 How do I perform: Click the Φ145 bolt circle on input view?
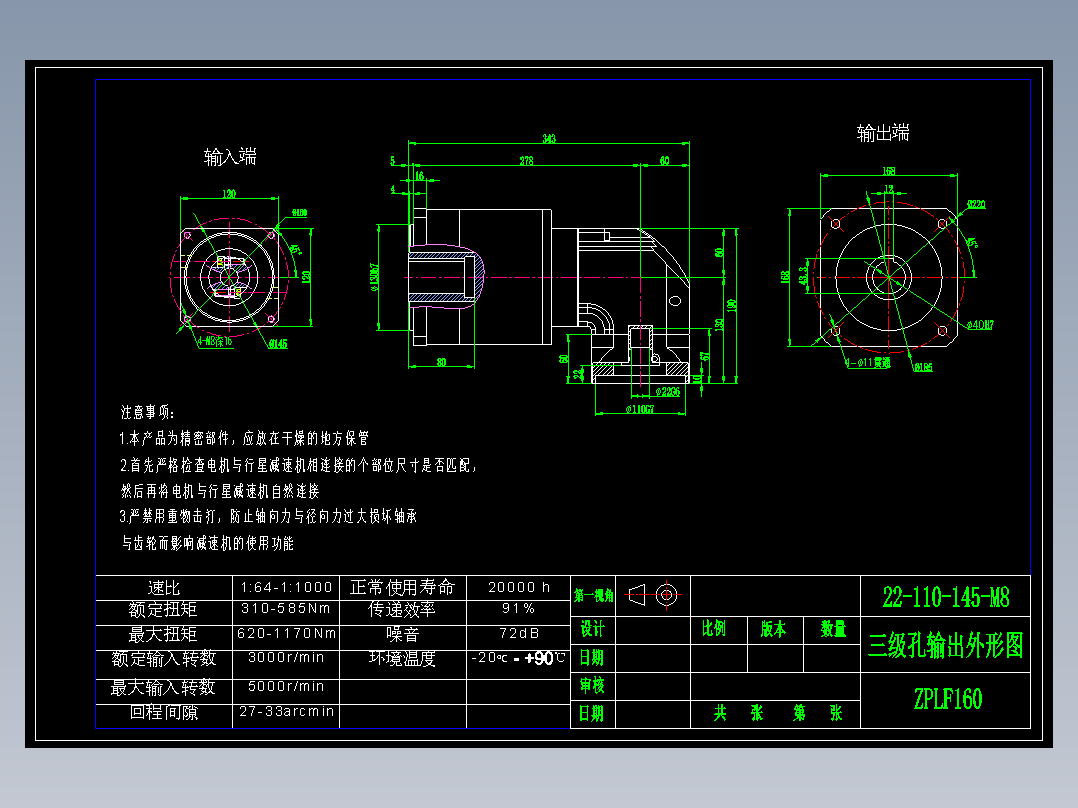point(277,343)
